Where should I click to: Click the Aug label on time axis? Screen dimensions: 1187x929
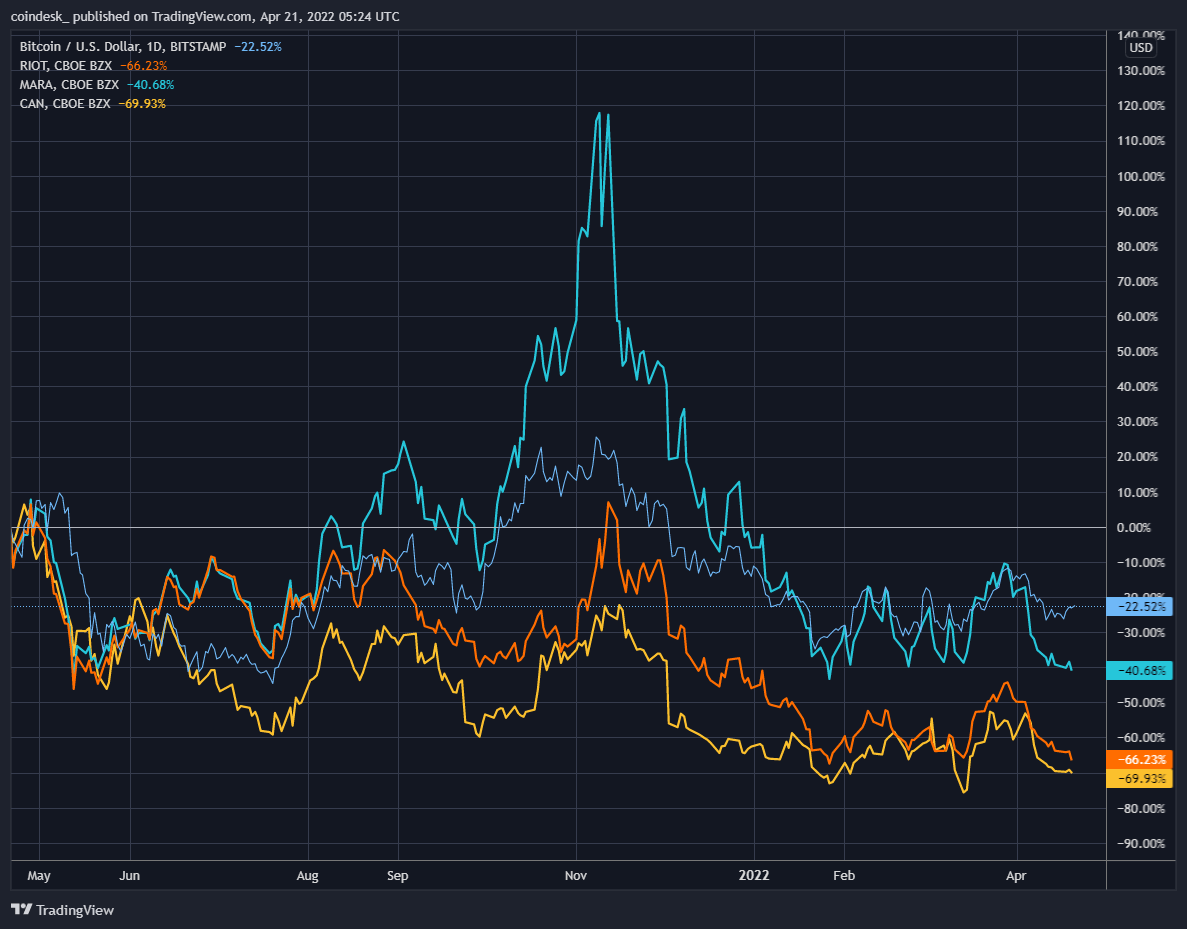coord(307,875)
